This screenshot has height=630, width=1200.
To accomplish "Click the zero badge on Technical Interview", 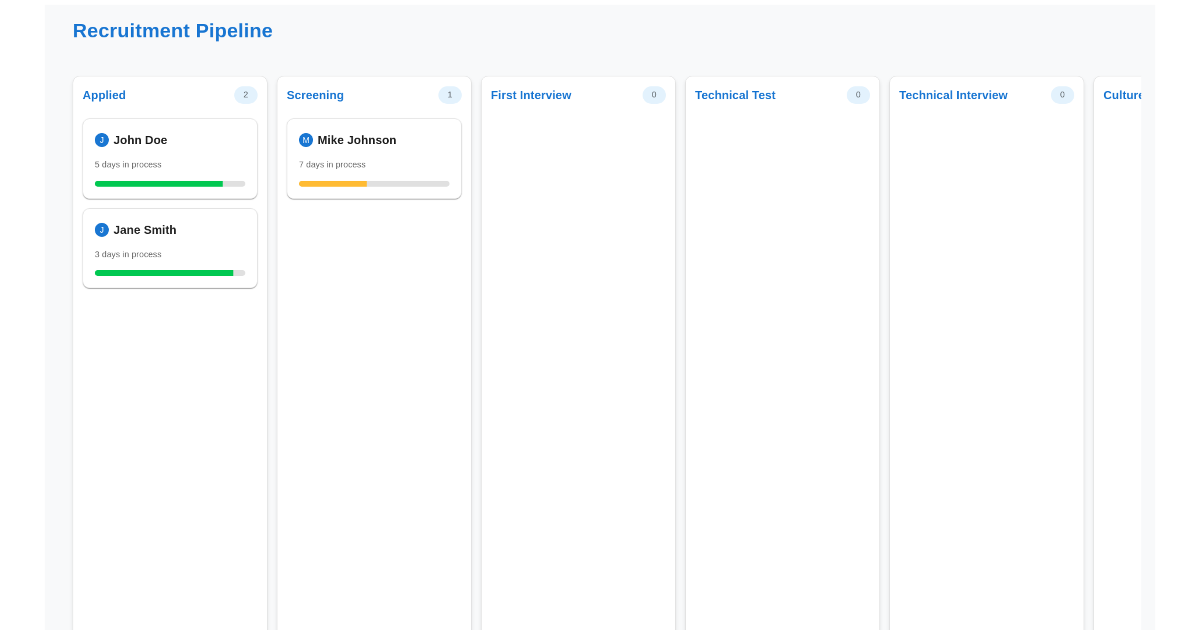I will pyautogui.click(x=1062, y=94).
